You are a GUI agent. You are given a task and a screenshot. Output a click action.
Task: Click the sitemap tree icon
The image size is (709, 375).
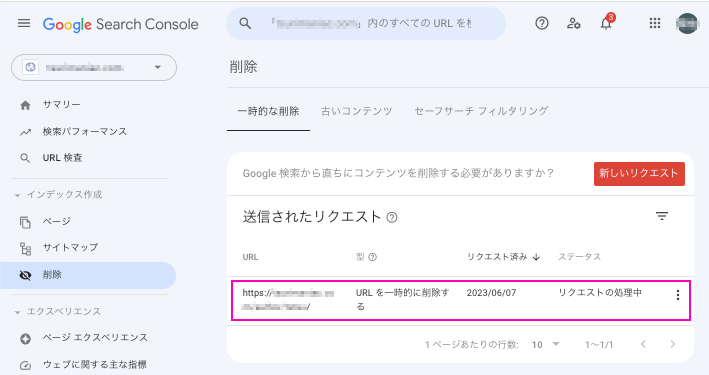pos(25,249)
